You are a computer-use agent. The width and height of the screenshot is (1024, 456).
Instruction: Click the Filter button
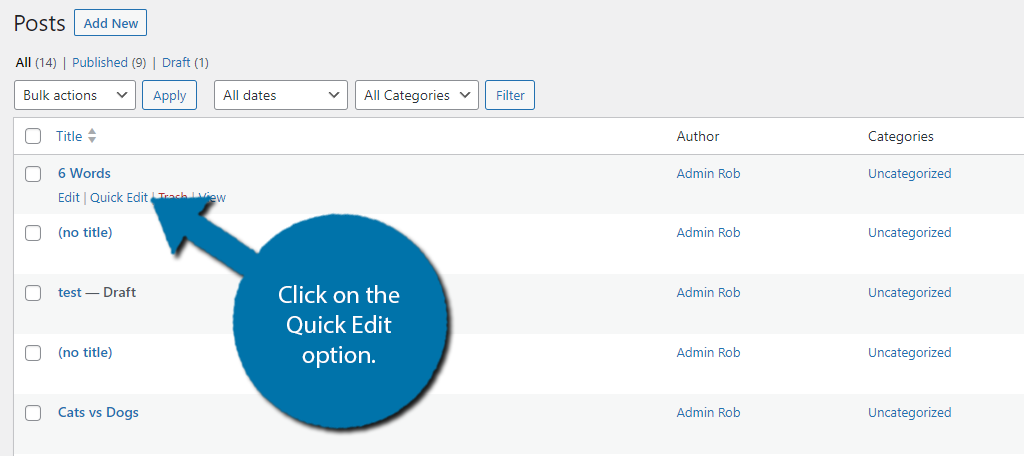[x=510, y=95]
